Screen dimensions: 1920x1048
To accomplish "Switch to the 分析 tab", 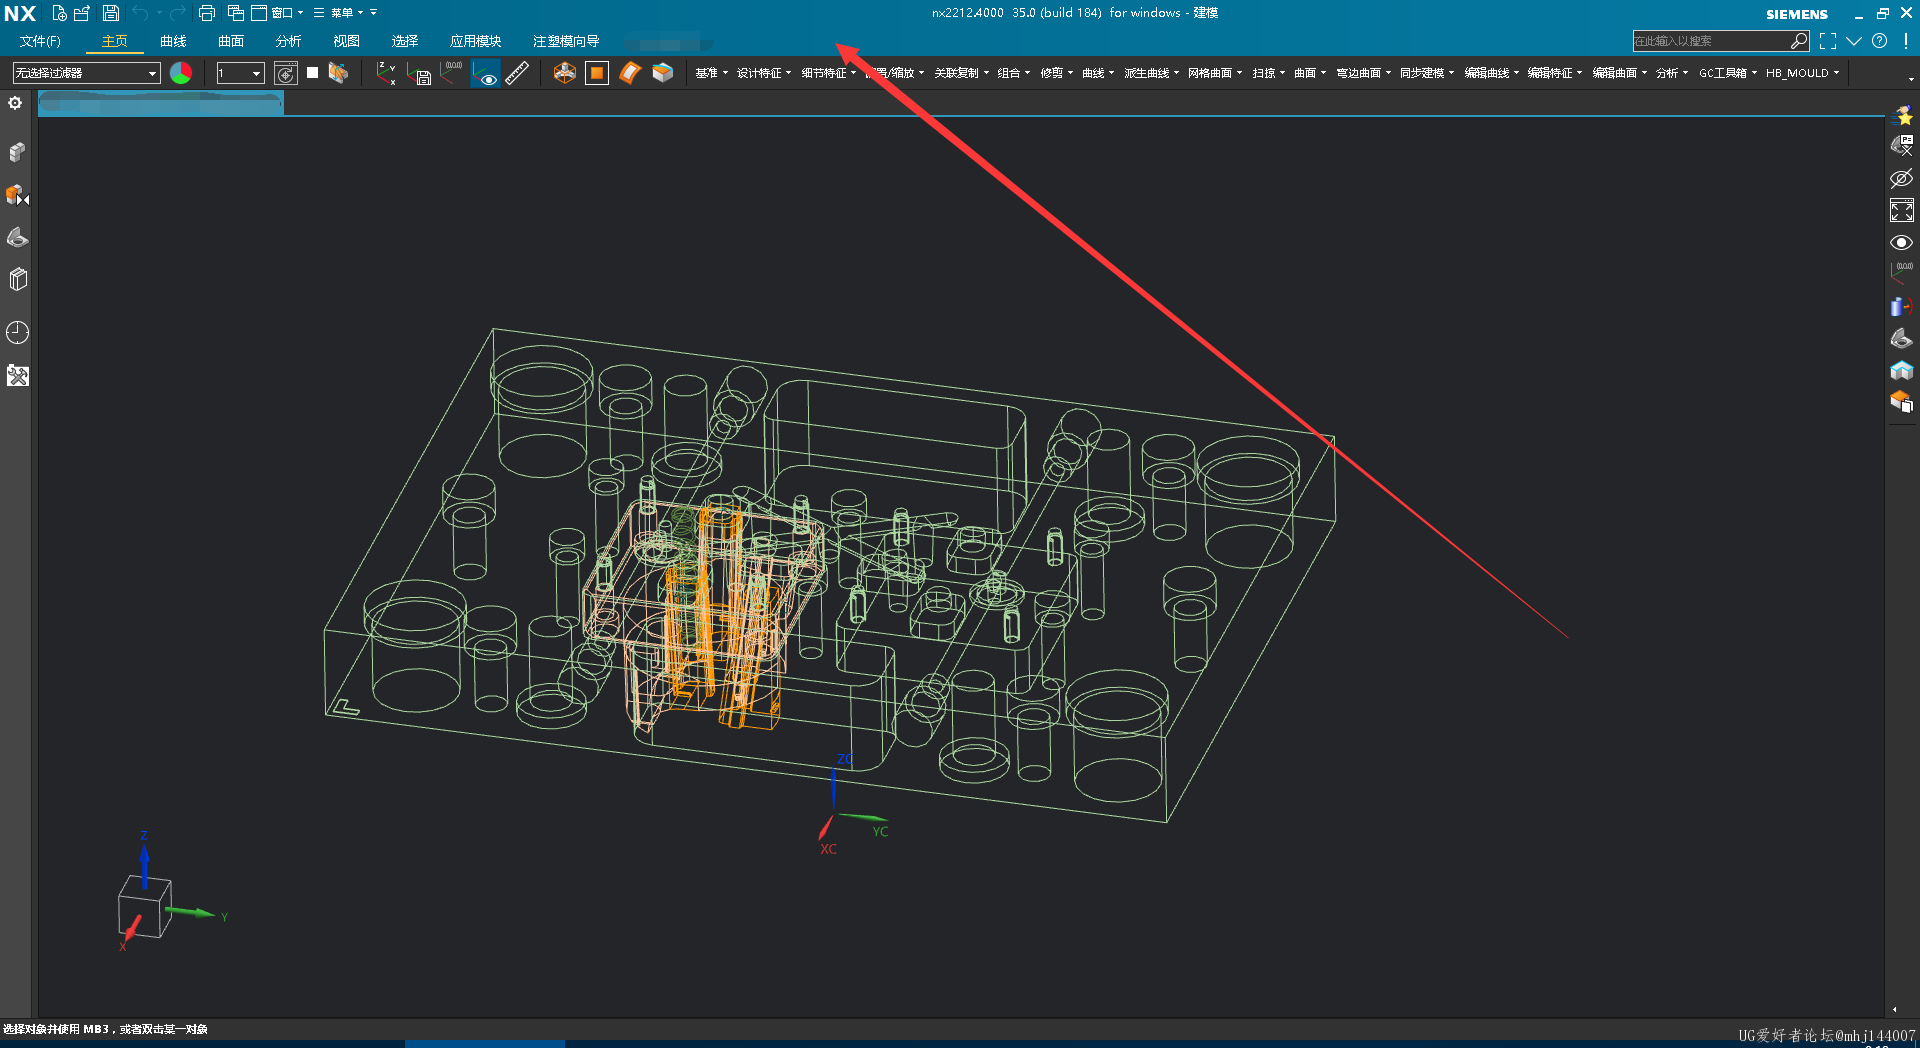I will click(288, 41).
